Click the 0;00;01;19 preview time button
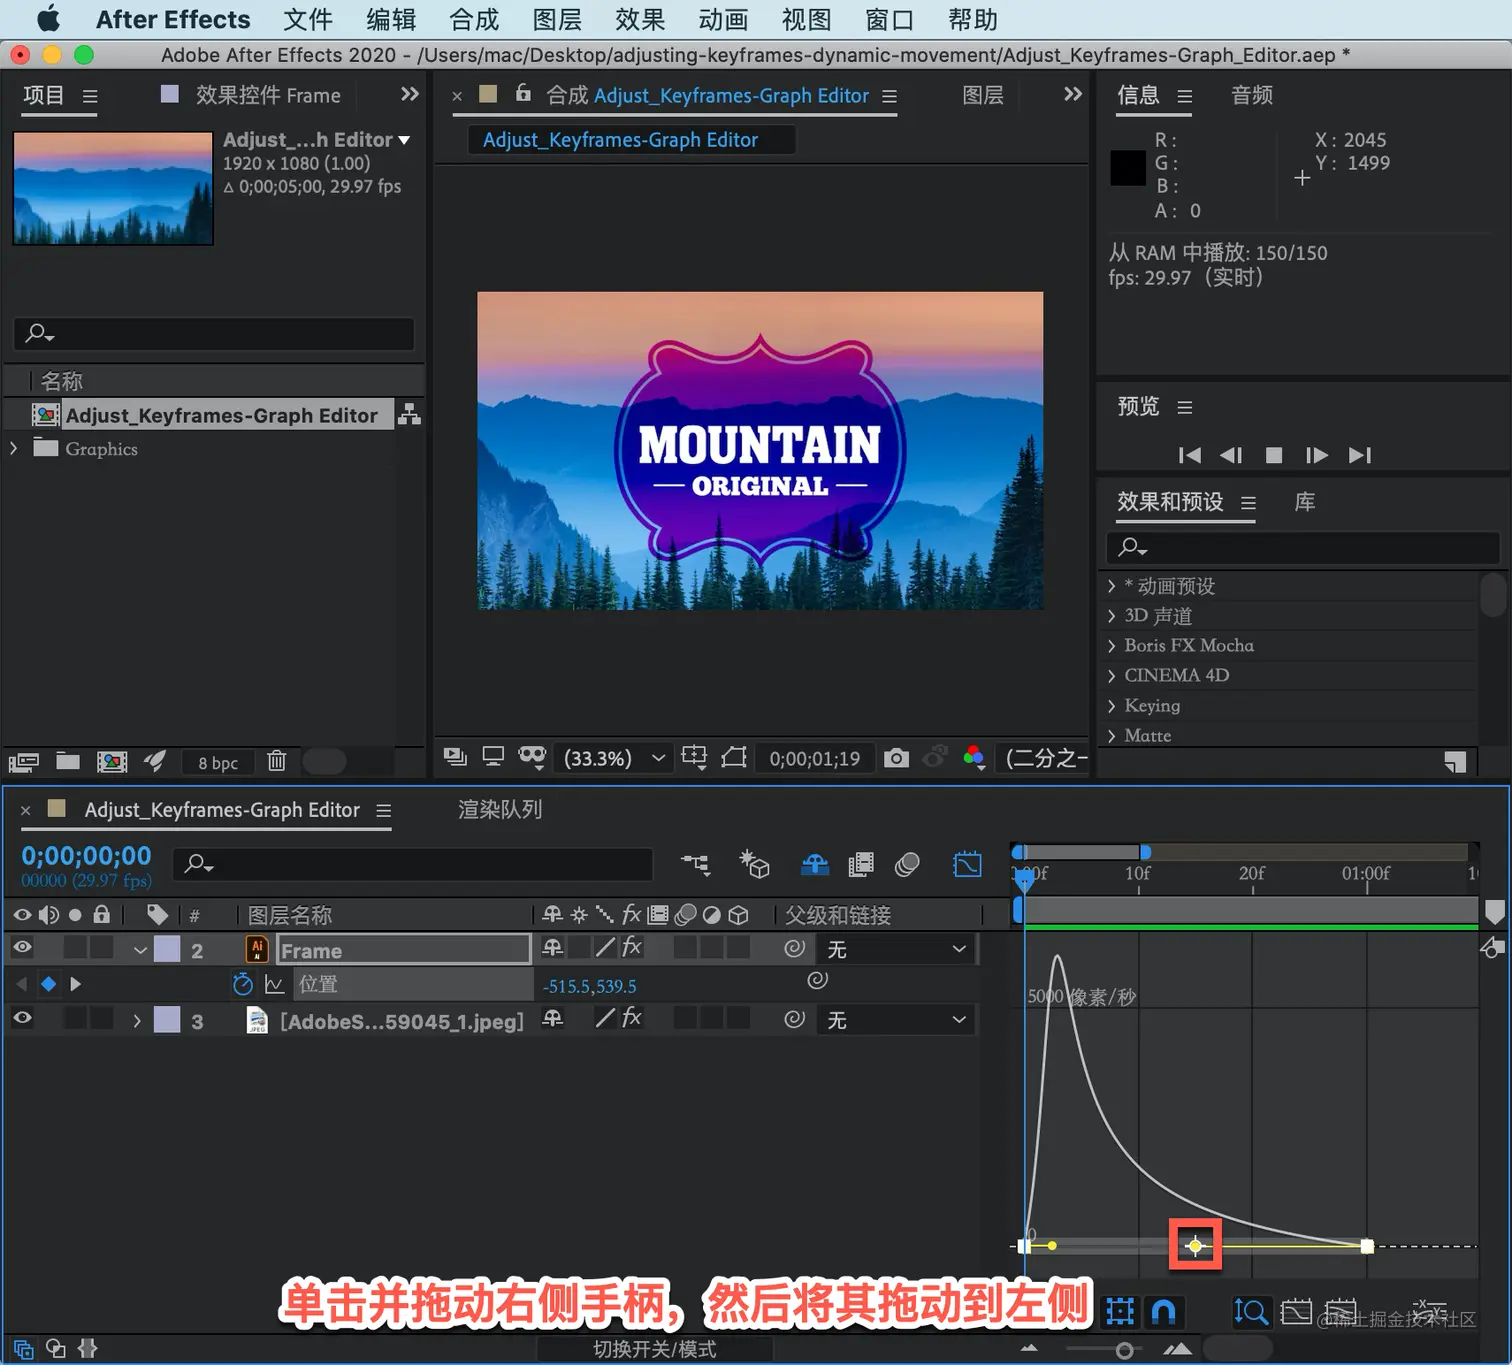Image resolution: width=1512 pixels, height=1365 pixels. tap(814, 758)
